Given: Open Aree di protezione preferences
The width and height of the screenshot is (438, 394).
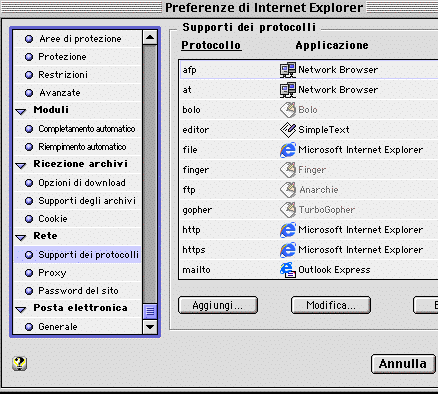Looking at the screenshot, I should coord(78,39).
